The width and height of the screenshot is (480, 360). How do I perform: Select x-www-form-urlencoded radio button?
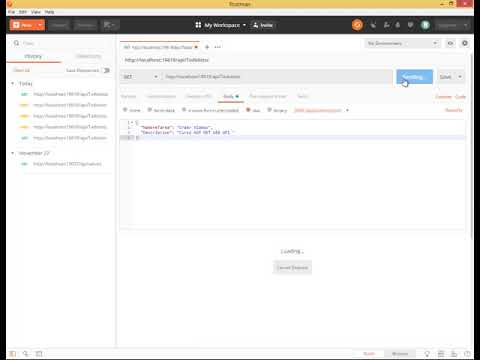pyautogui.click(x=184, y=110)
